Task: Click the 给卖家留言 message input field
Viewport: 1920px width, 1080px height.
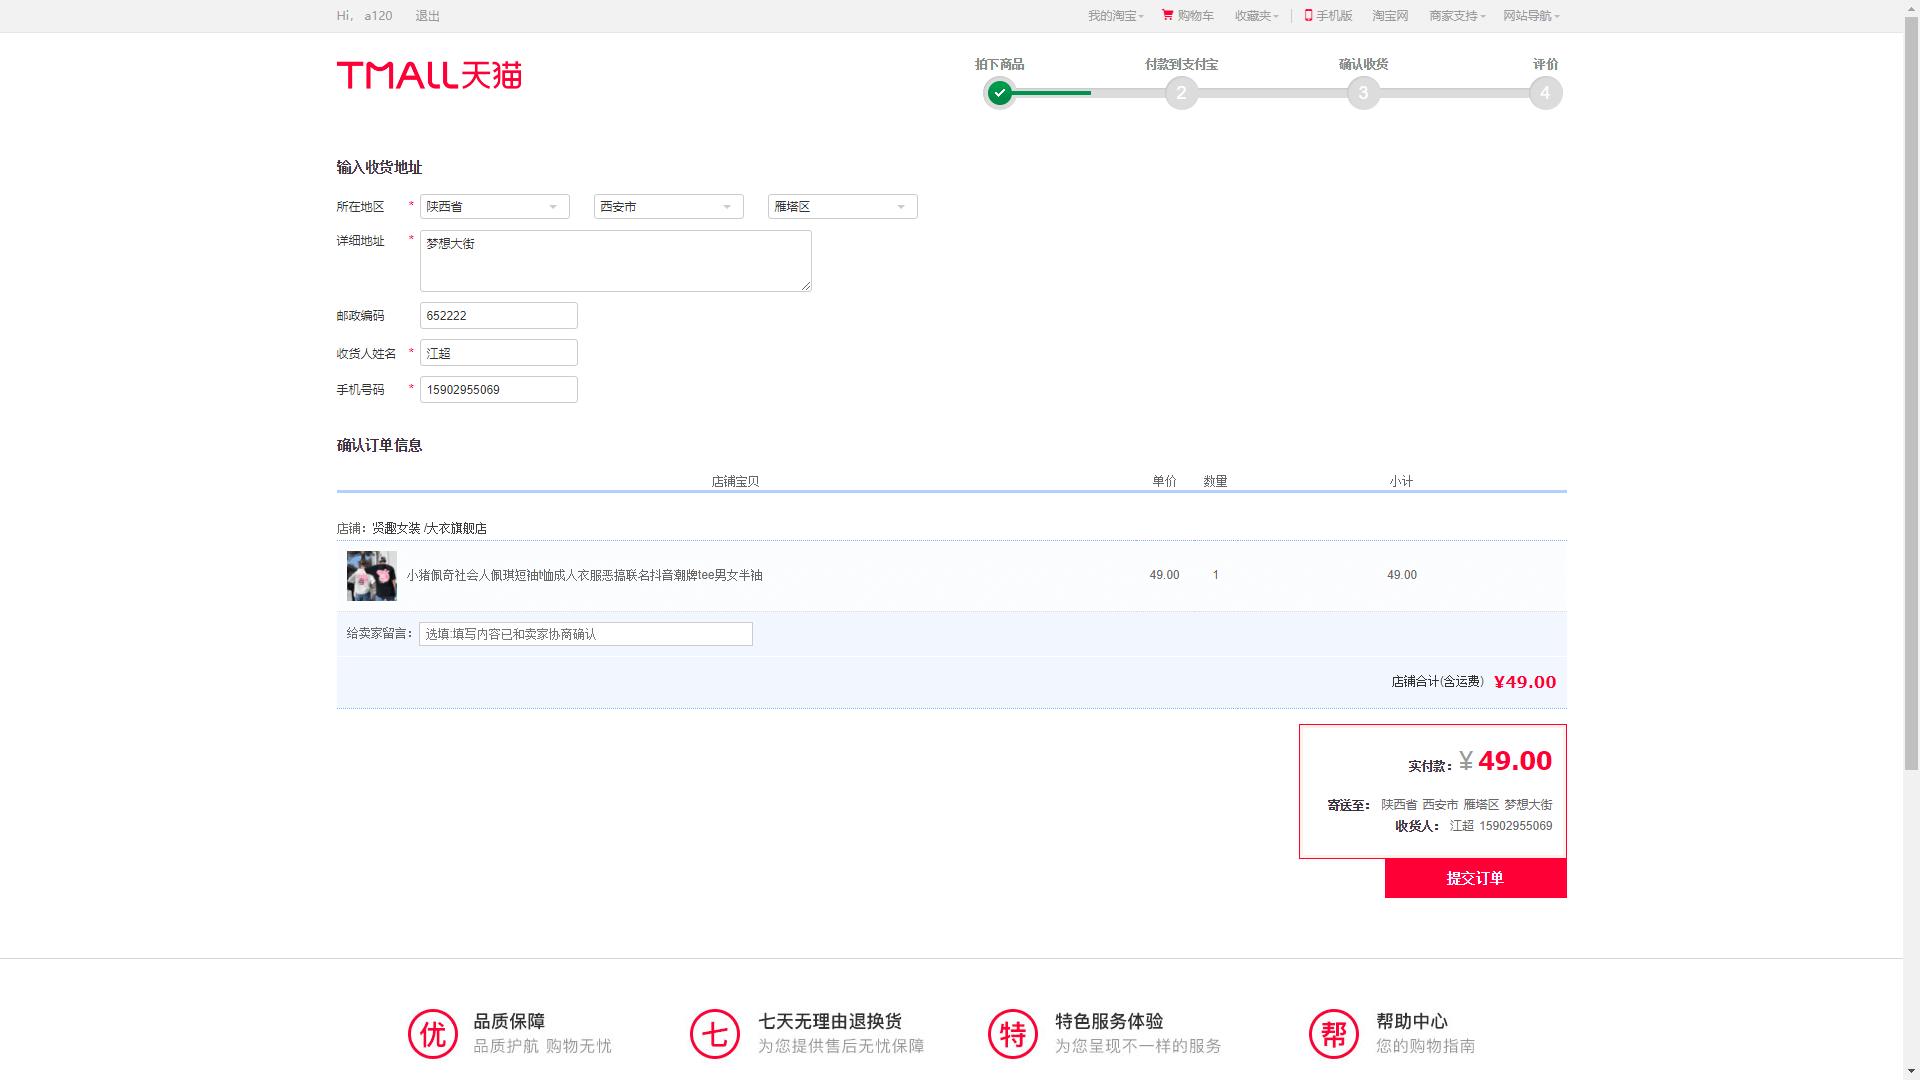Action: coord(584,633)
